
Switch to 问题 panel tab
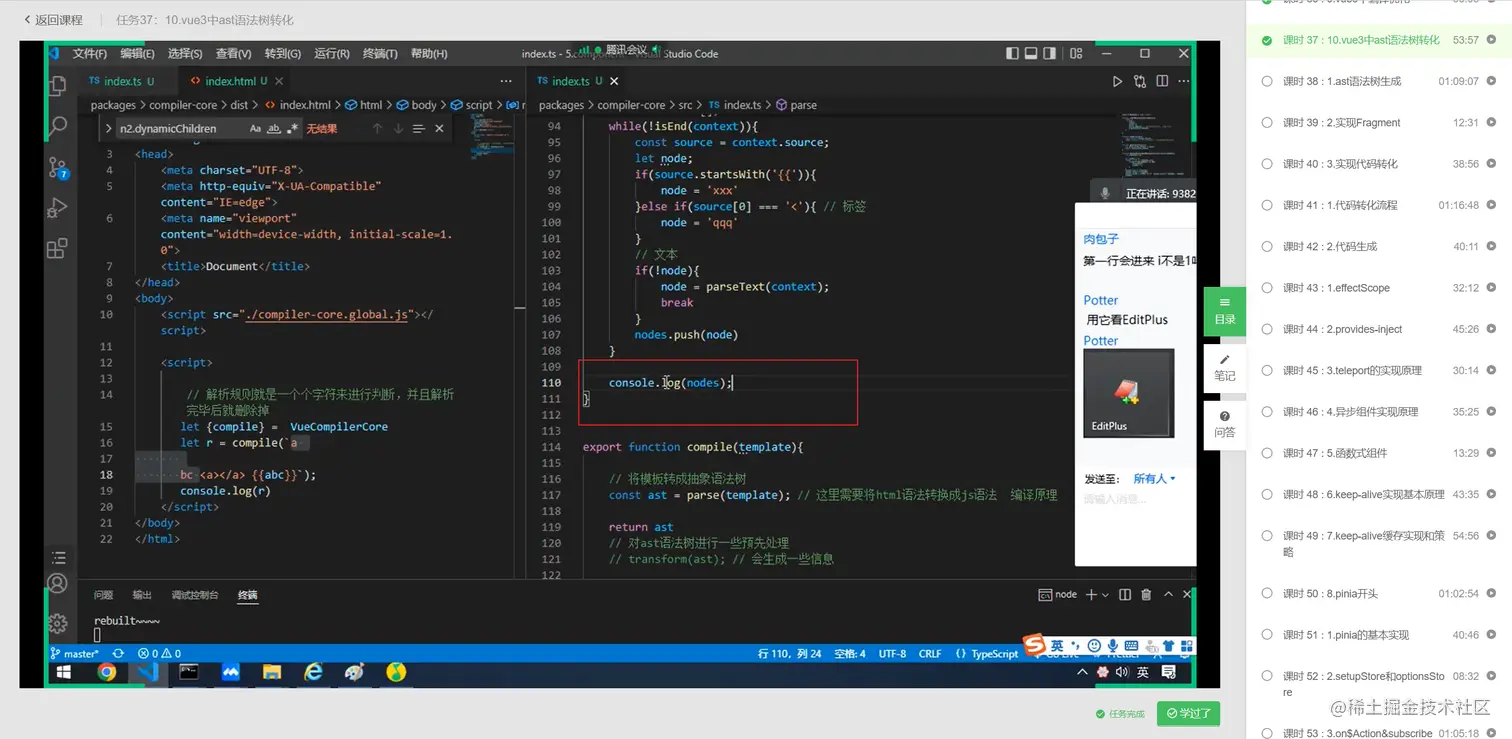click(104, 595)
